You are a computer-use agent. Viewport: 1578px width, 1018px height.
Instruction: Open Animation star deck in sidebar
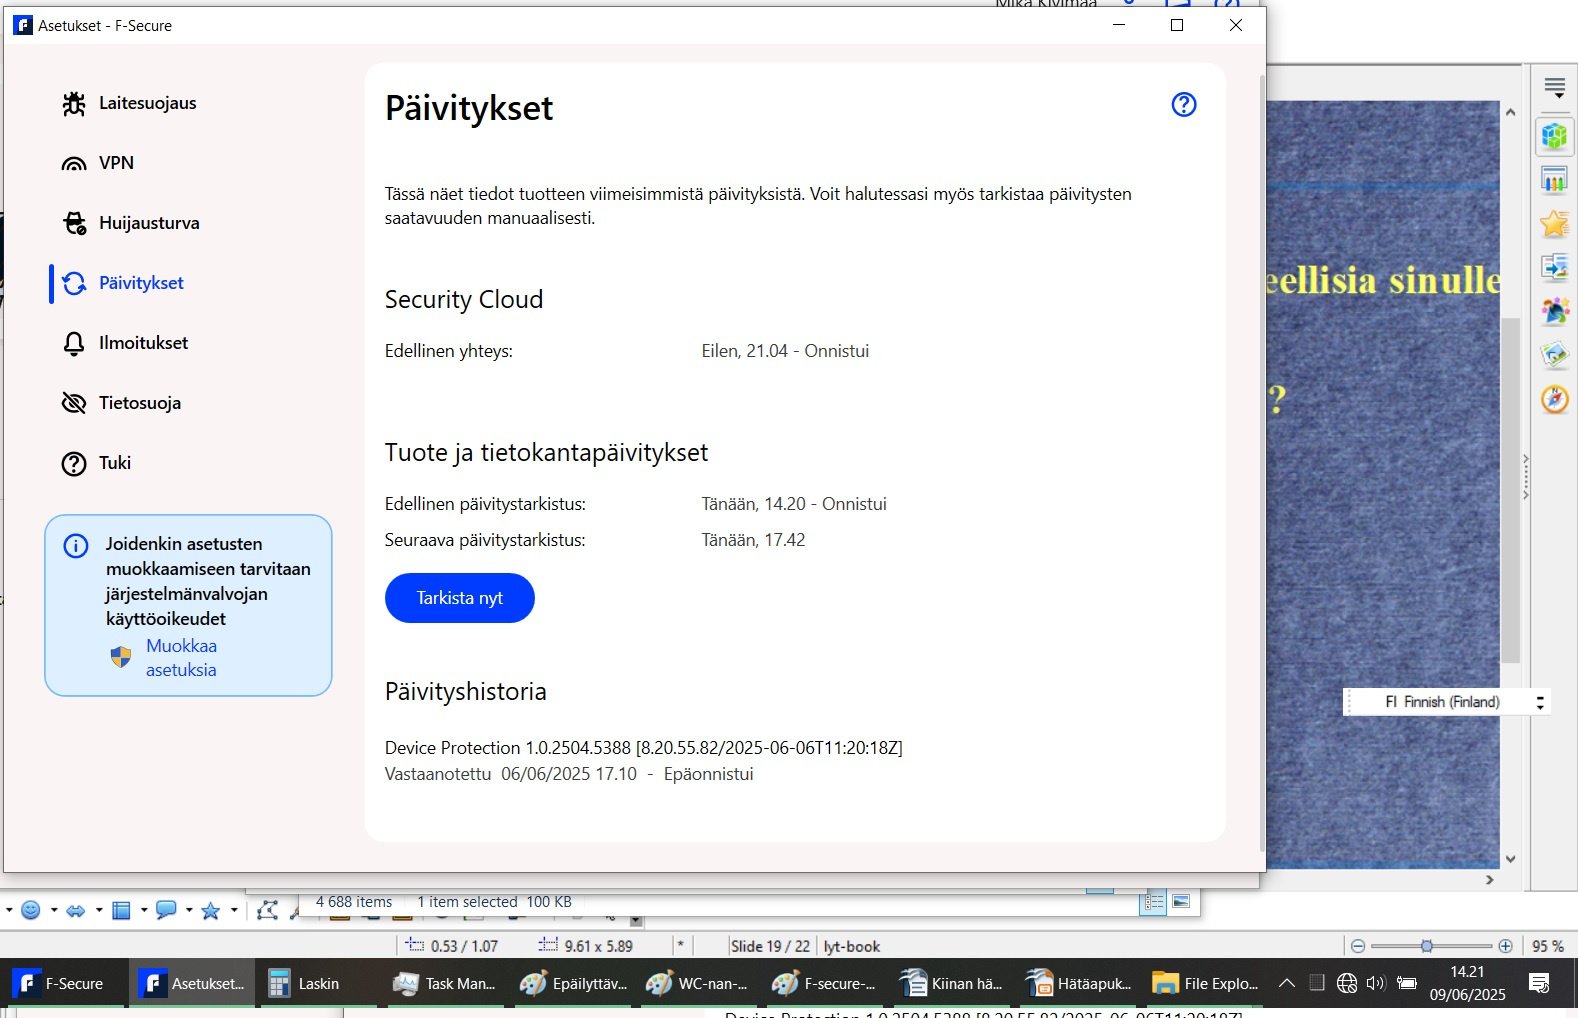[x=1554, y=224]
